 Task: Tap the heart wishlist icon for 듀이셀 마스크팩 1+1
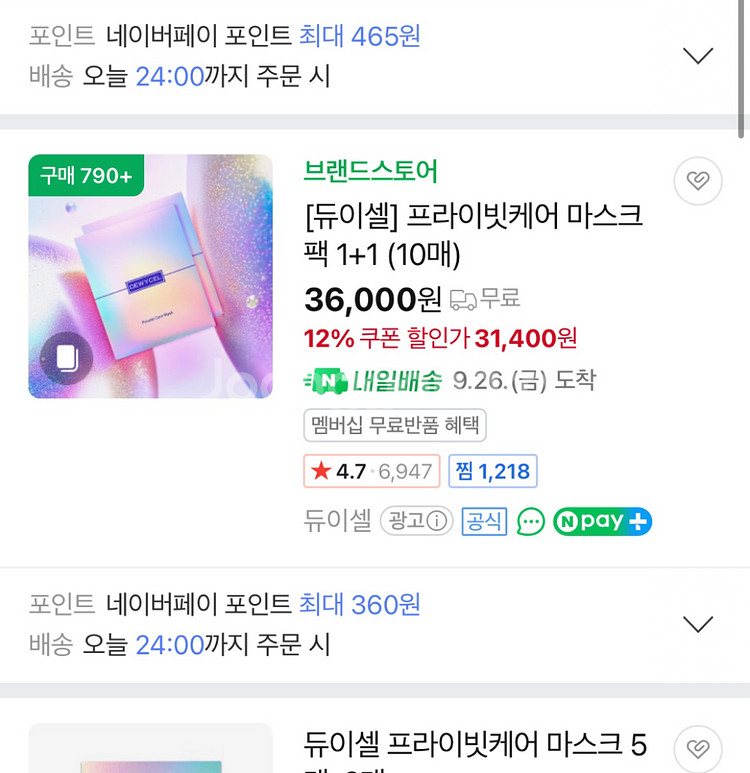(697, 181)
